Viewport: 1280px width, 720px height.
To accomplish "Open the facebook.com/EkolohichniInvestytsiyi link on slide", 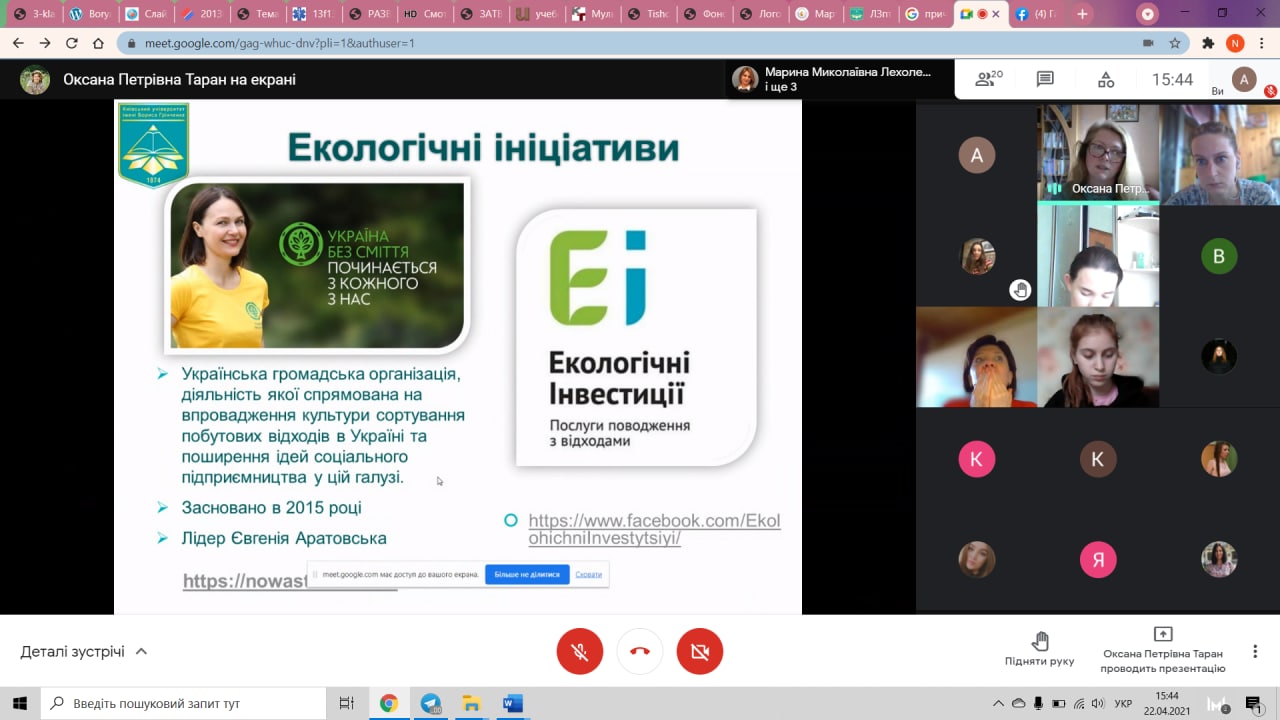I will (654, 529).
